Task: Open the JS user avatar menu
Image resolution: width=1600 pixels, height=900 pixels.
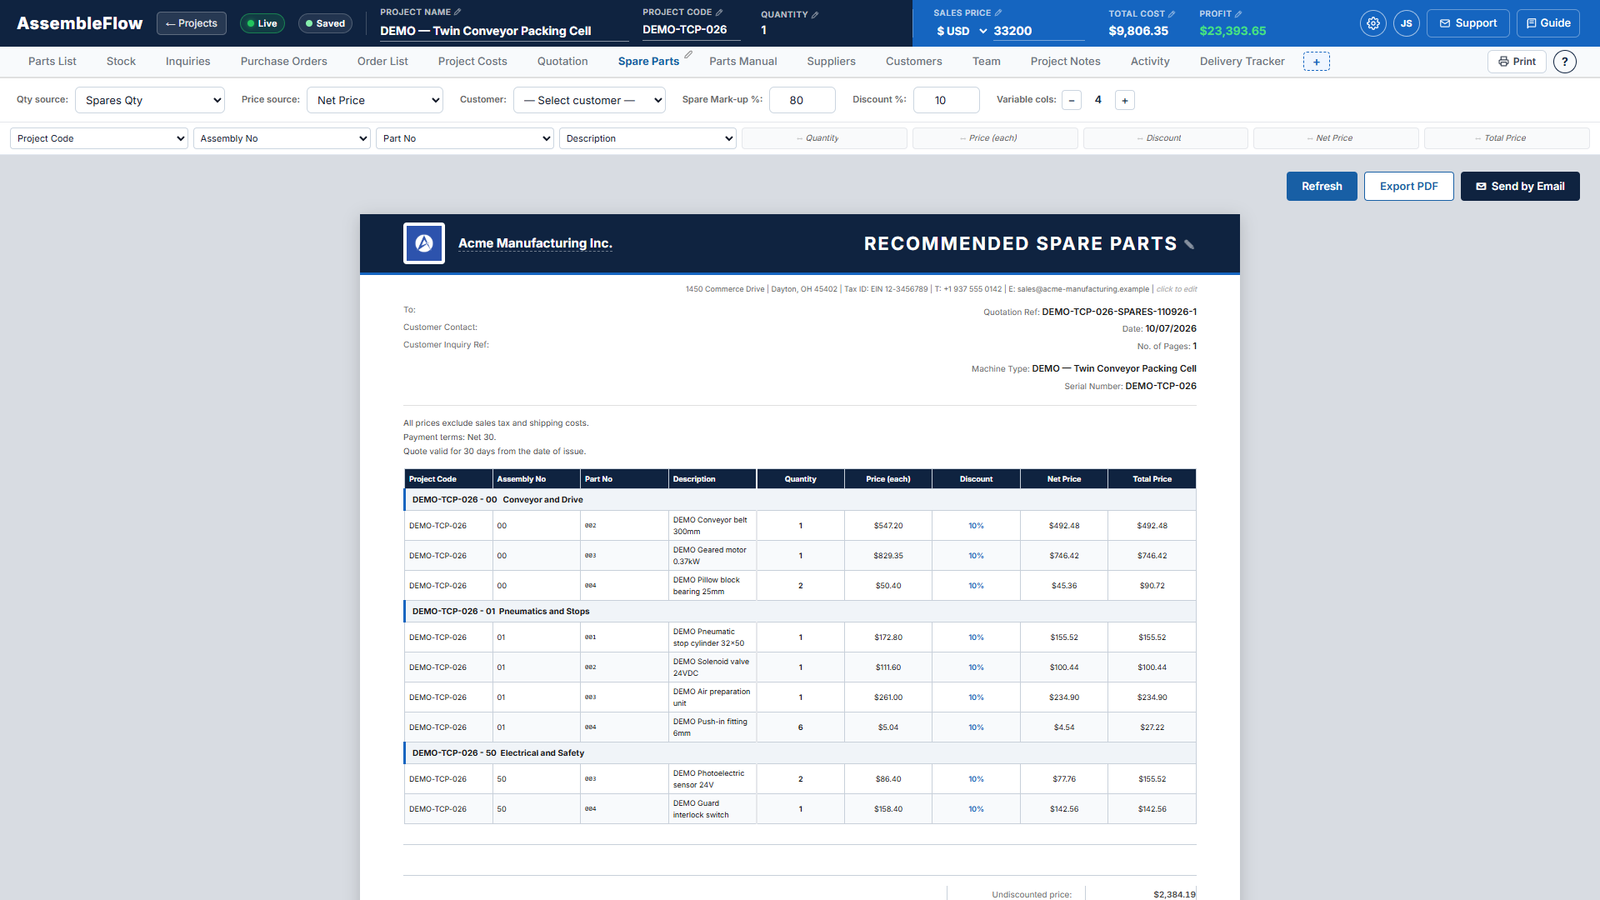Action: [1406, 23]
